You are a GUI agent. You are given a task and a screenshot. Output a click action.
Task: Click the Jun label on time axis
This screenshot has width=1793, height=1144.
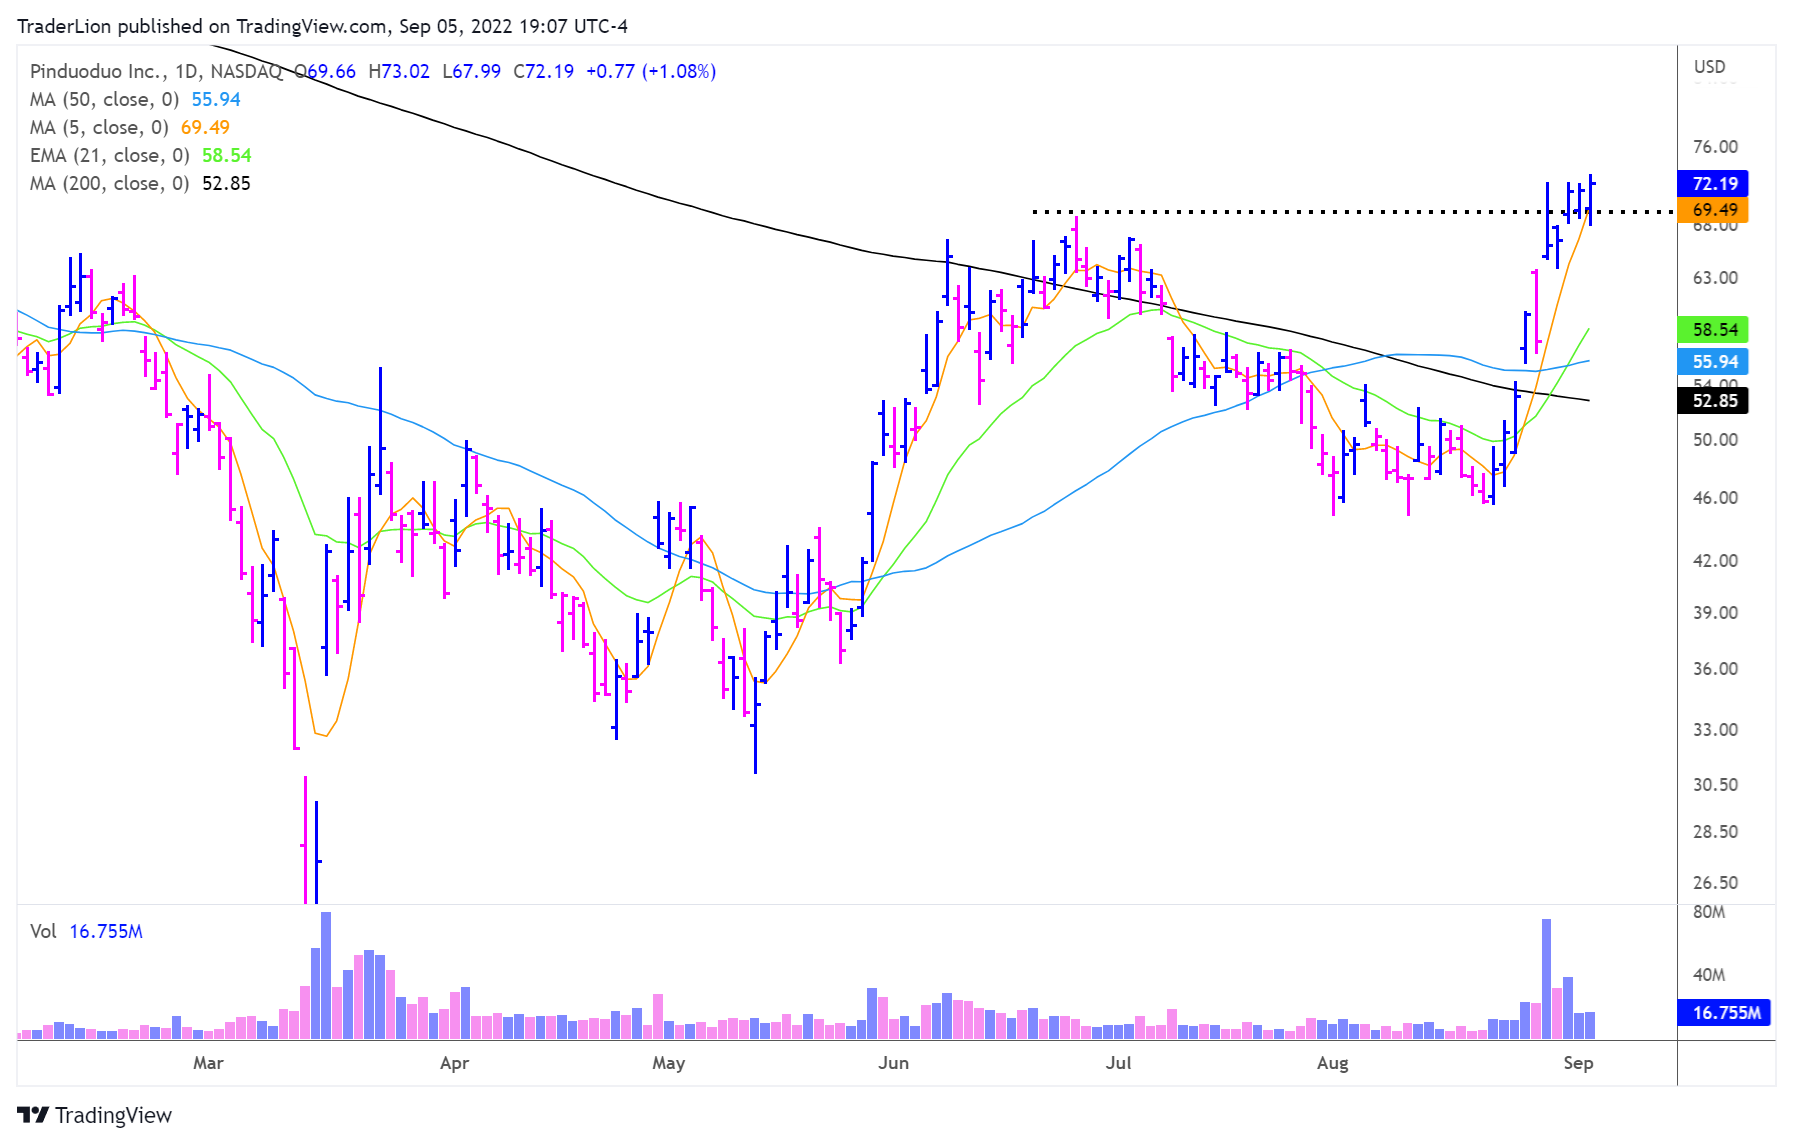pos(893,1063)
